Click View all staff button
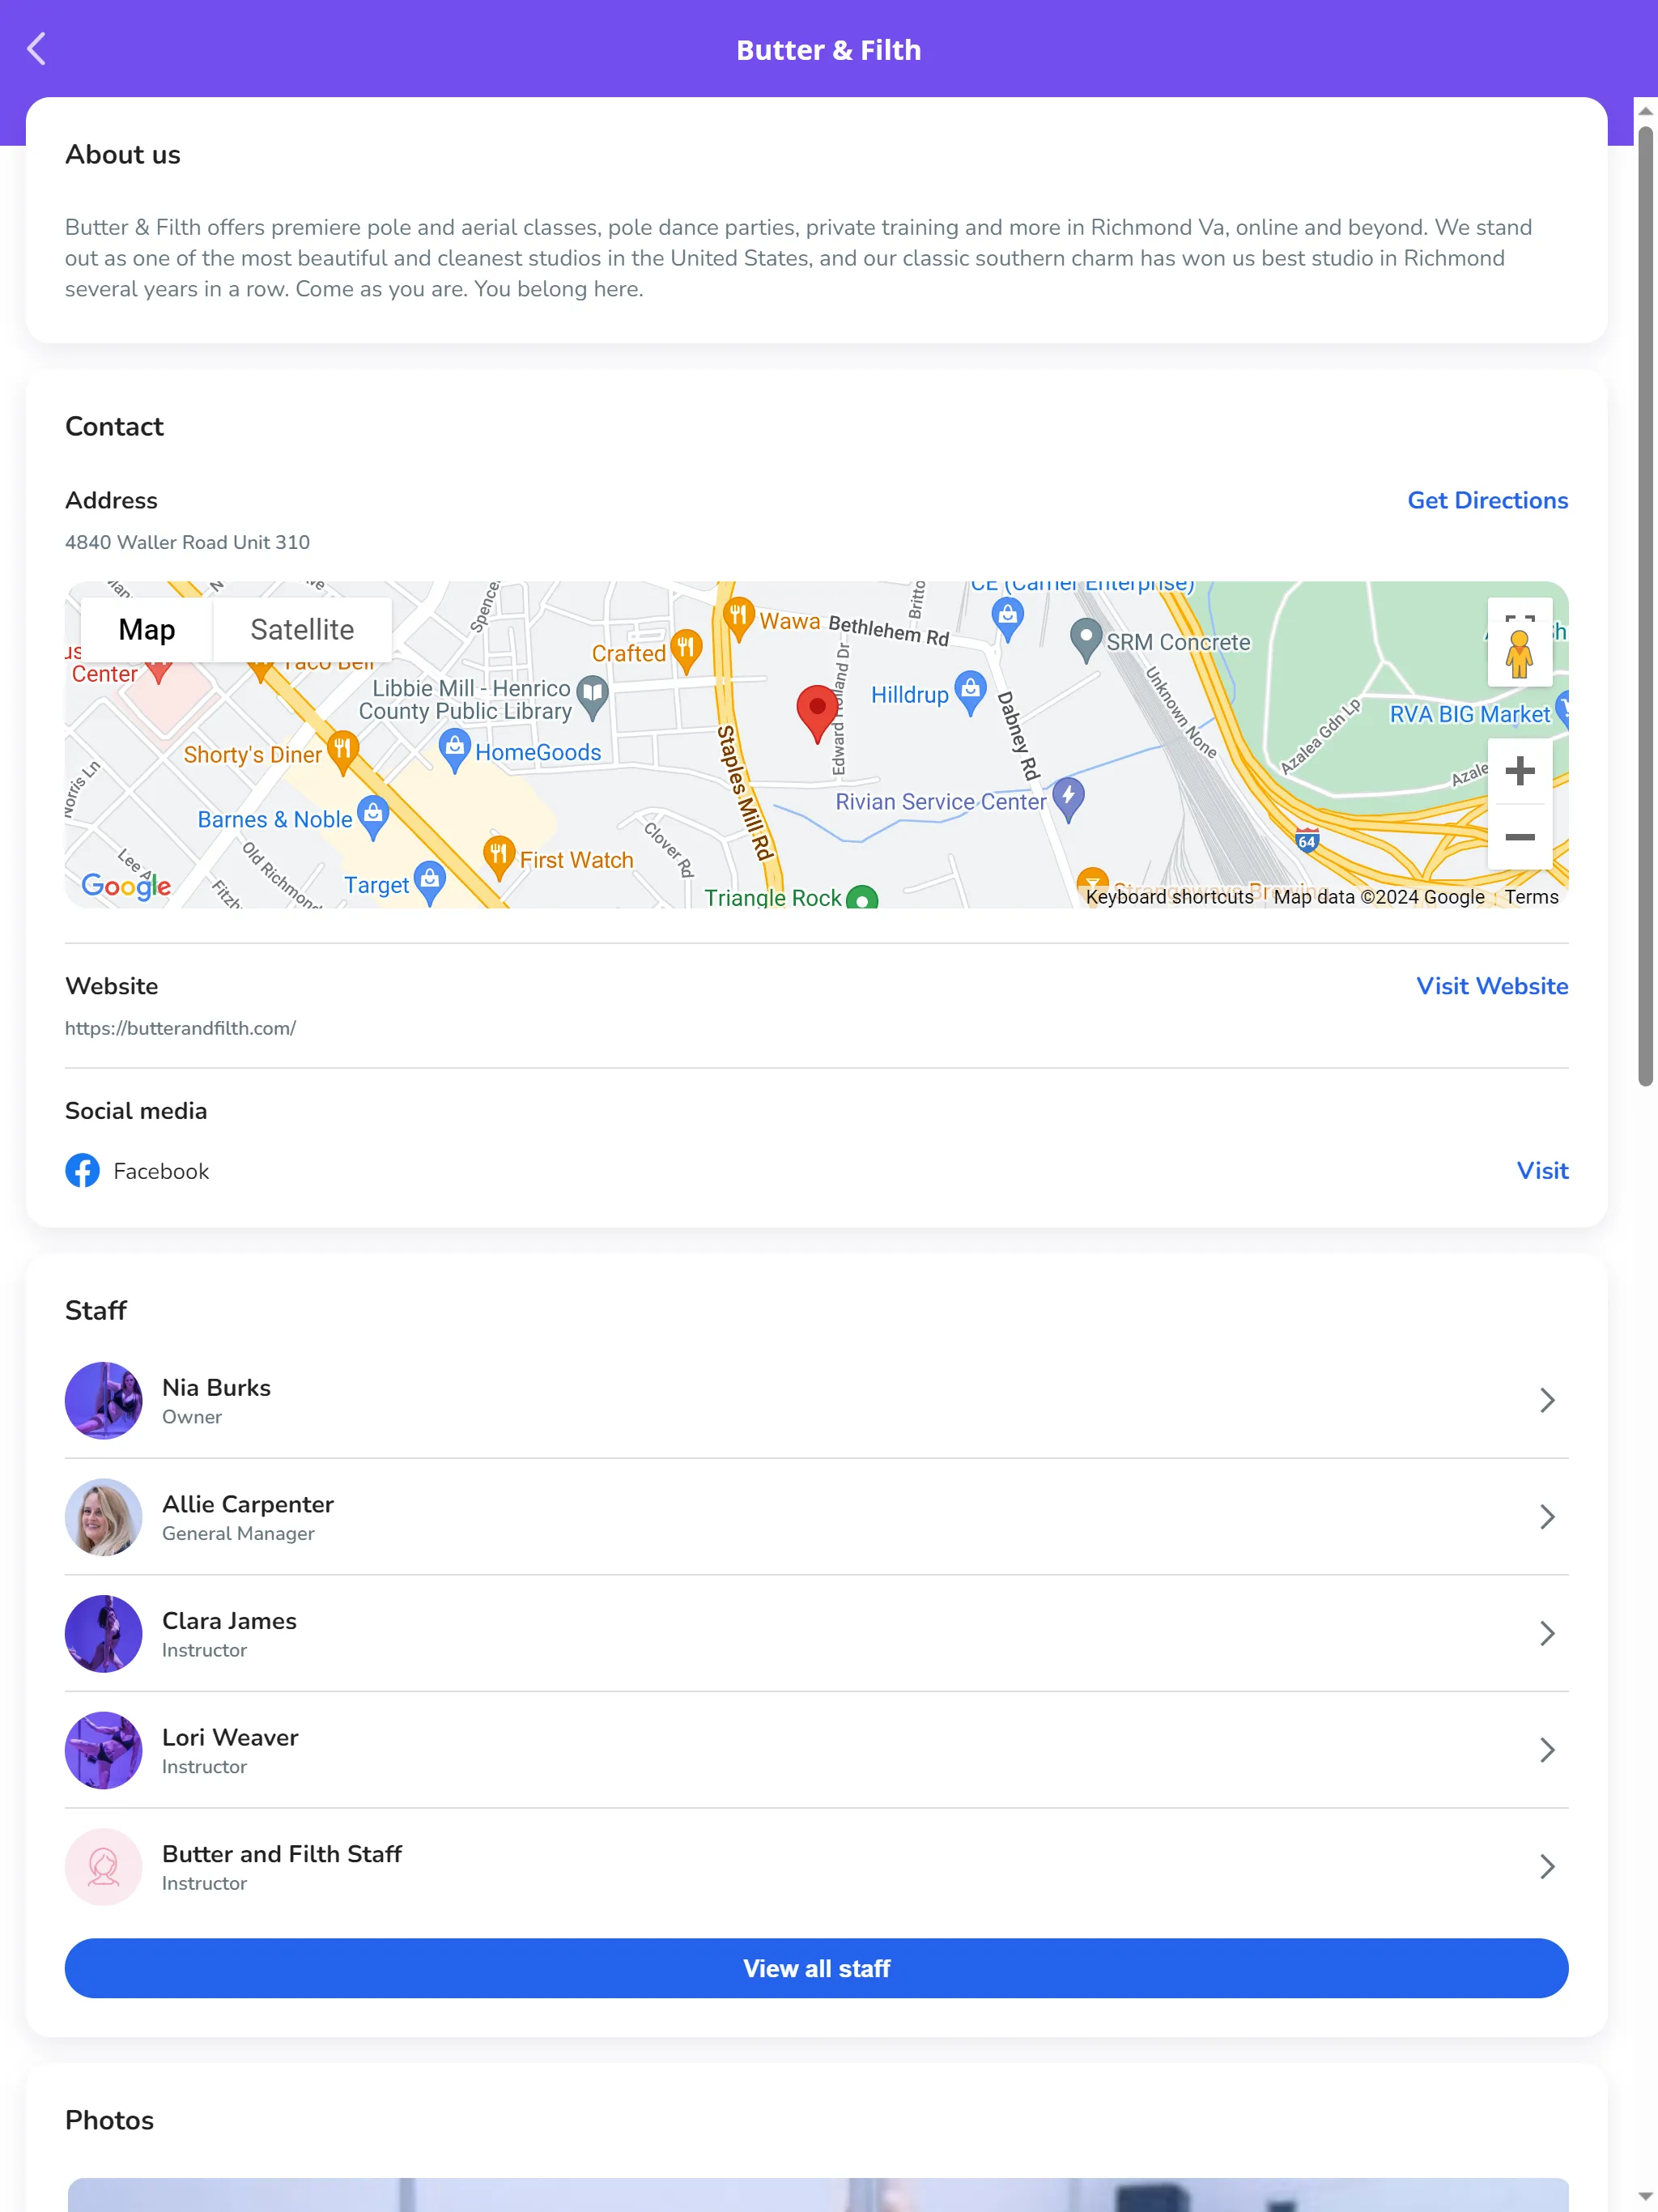Viewport: 1658px width, 2212px height. (816, 1968)
